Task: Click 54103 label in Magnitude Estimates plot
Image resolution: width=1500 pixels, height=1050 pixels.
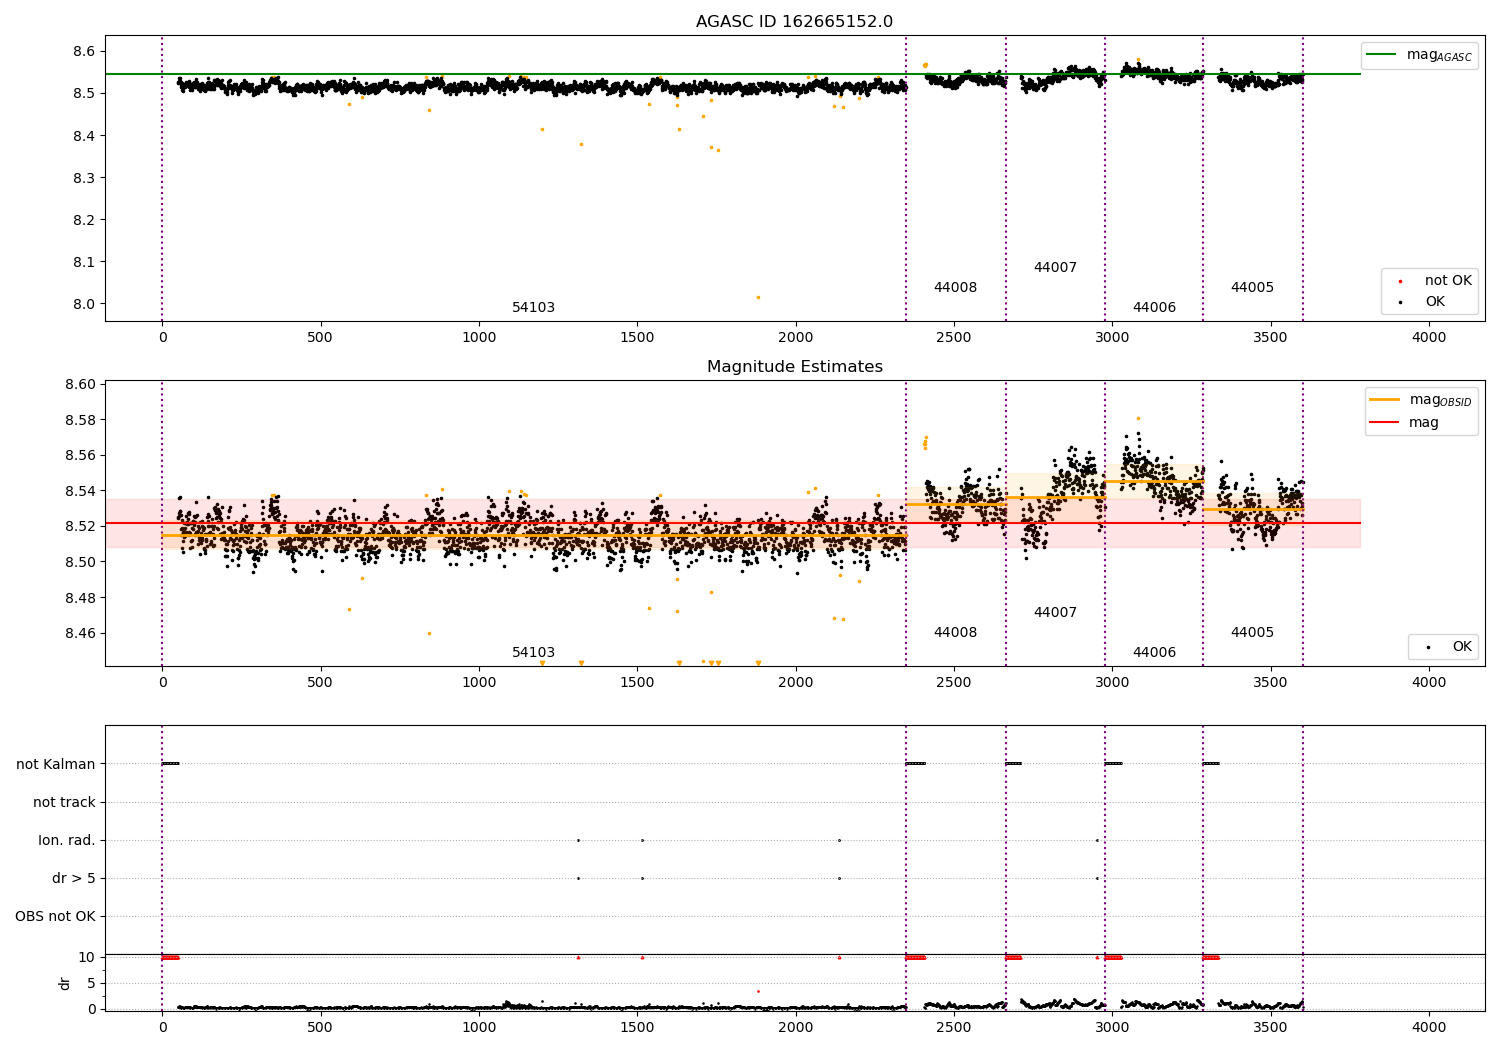Action: pos(533,653)
